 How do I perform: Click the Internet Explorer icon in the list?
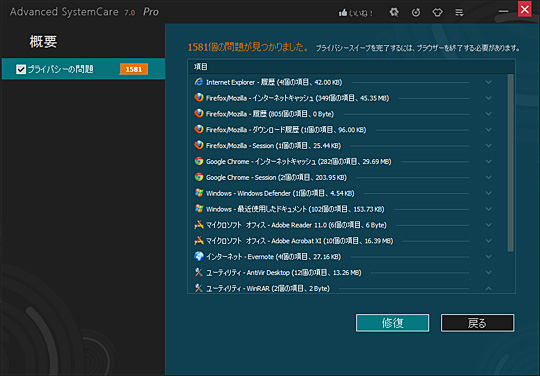pos(199,82)
